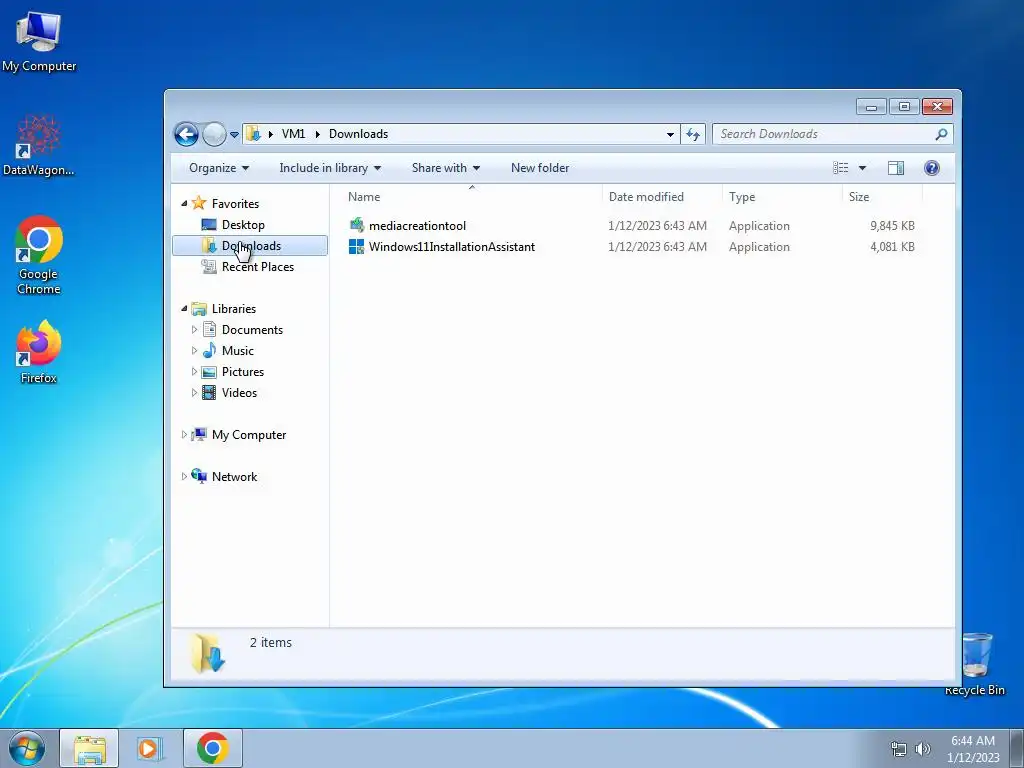This screenshot has height=768, width=1024.
Task: Click the Refresh button next to address bar
Action: 693,135
